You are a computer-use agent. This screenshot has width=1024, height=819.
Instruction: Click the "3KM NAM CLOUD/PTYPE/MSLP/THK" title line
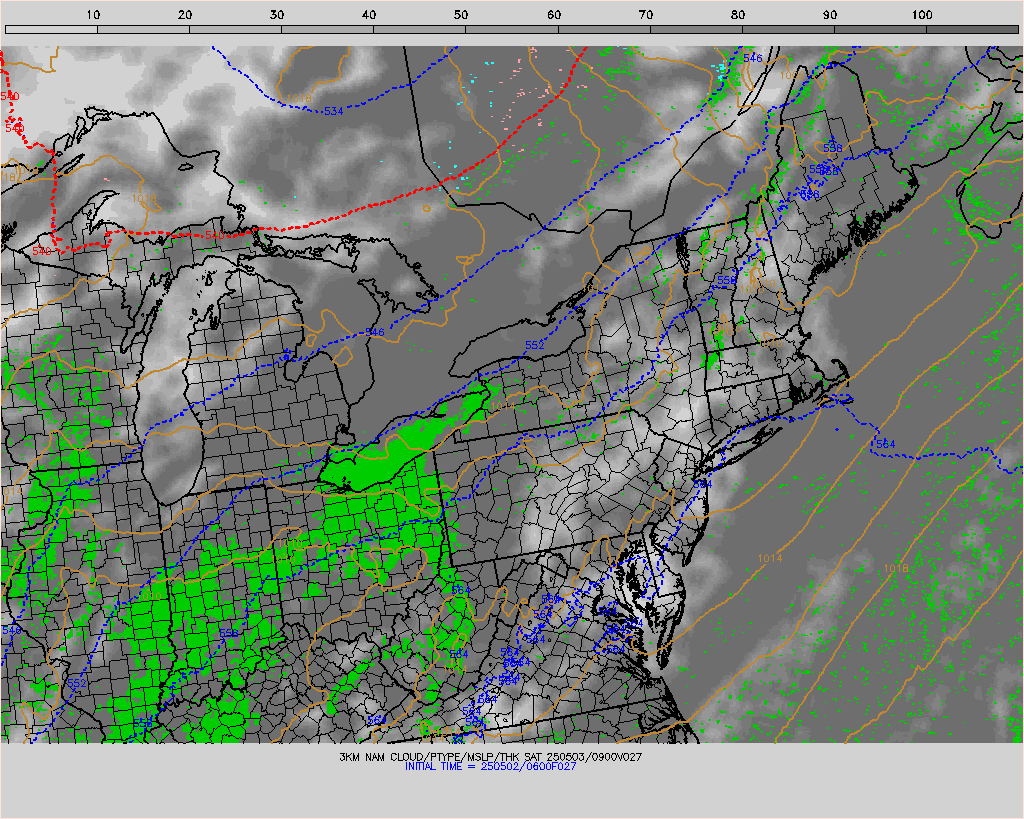coord(490,757)
